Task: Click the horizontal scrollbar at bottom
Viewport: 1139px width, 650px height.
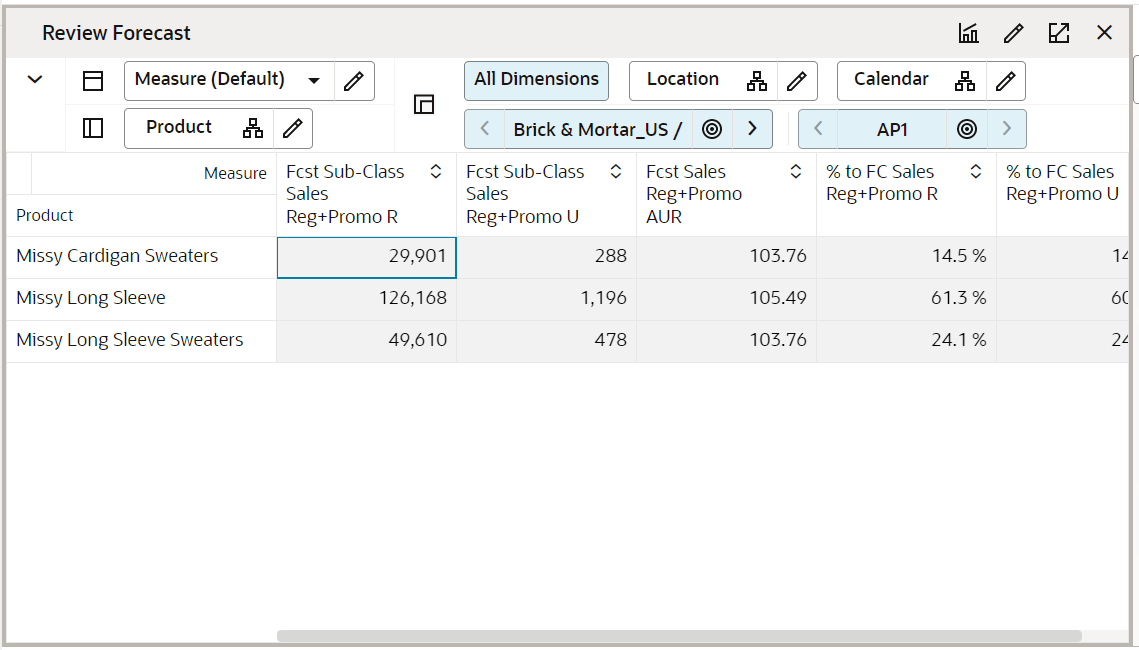Action: tap(679, 636)
